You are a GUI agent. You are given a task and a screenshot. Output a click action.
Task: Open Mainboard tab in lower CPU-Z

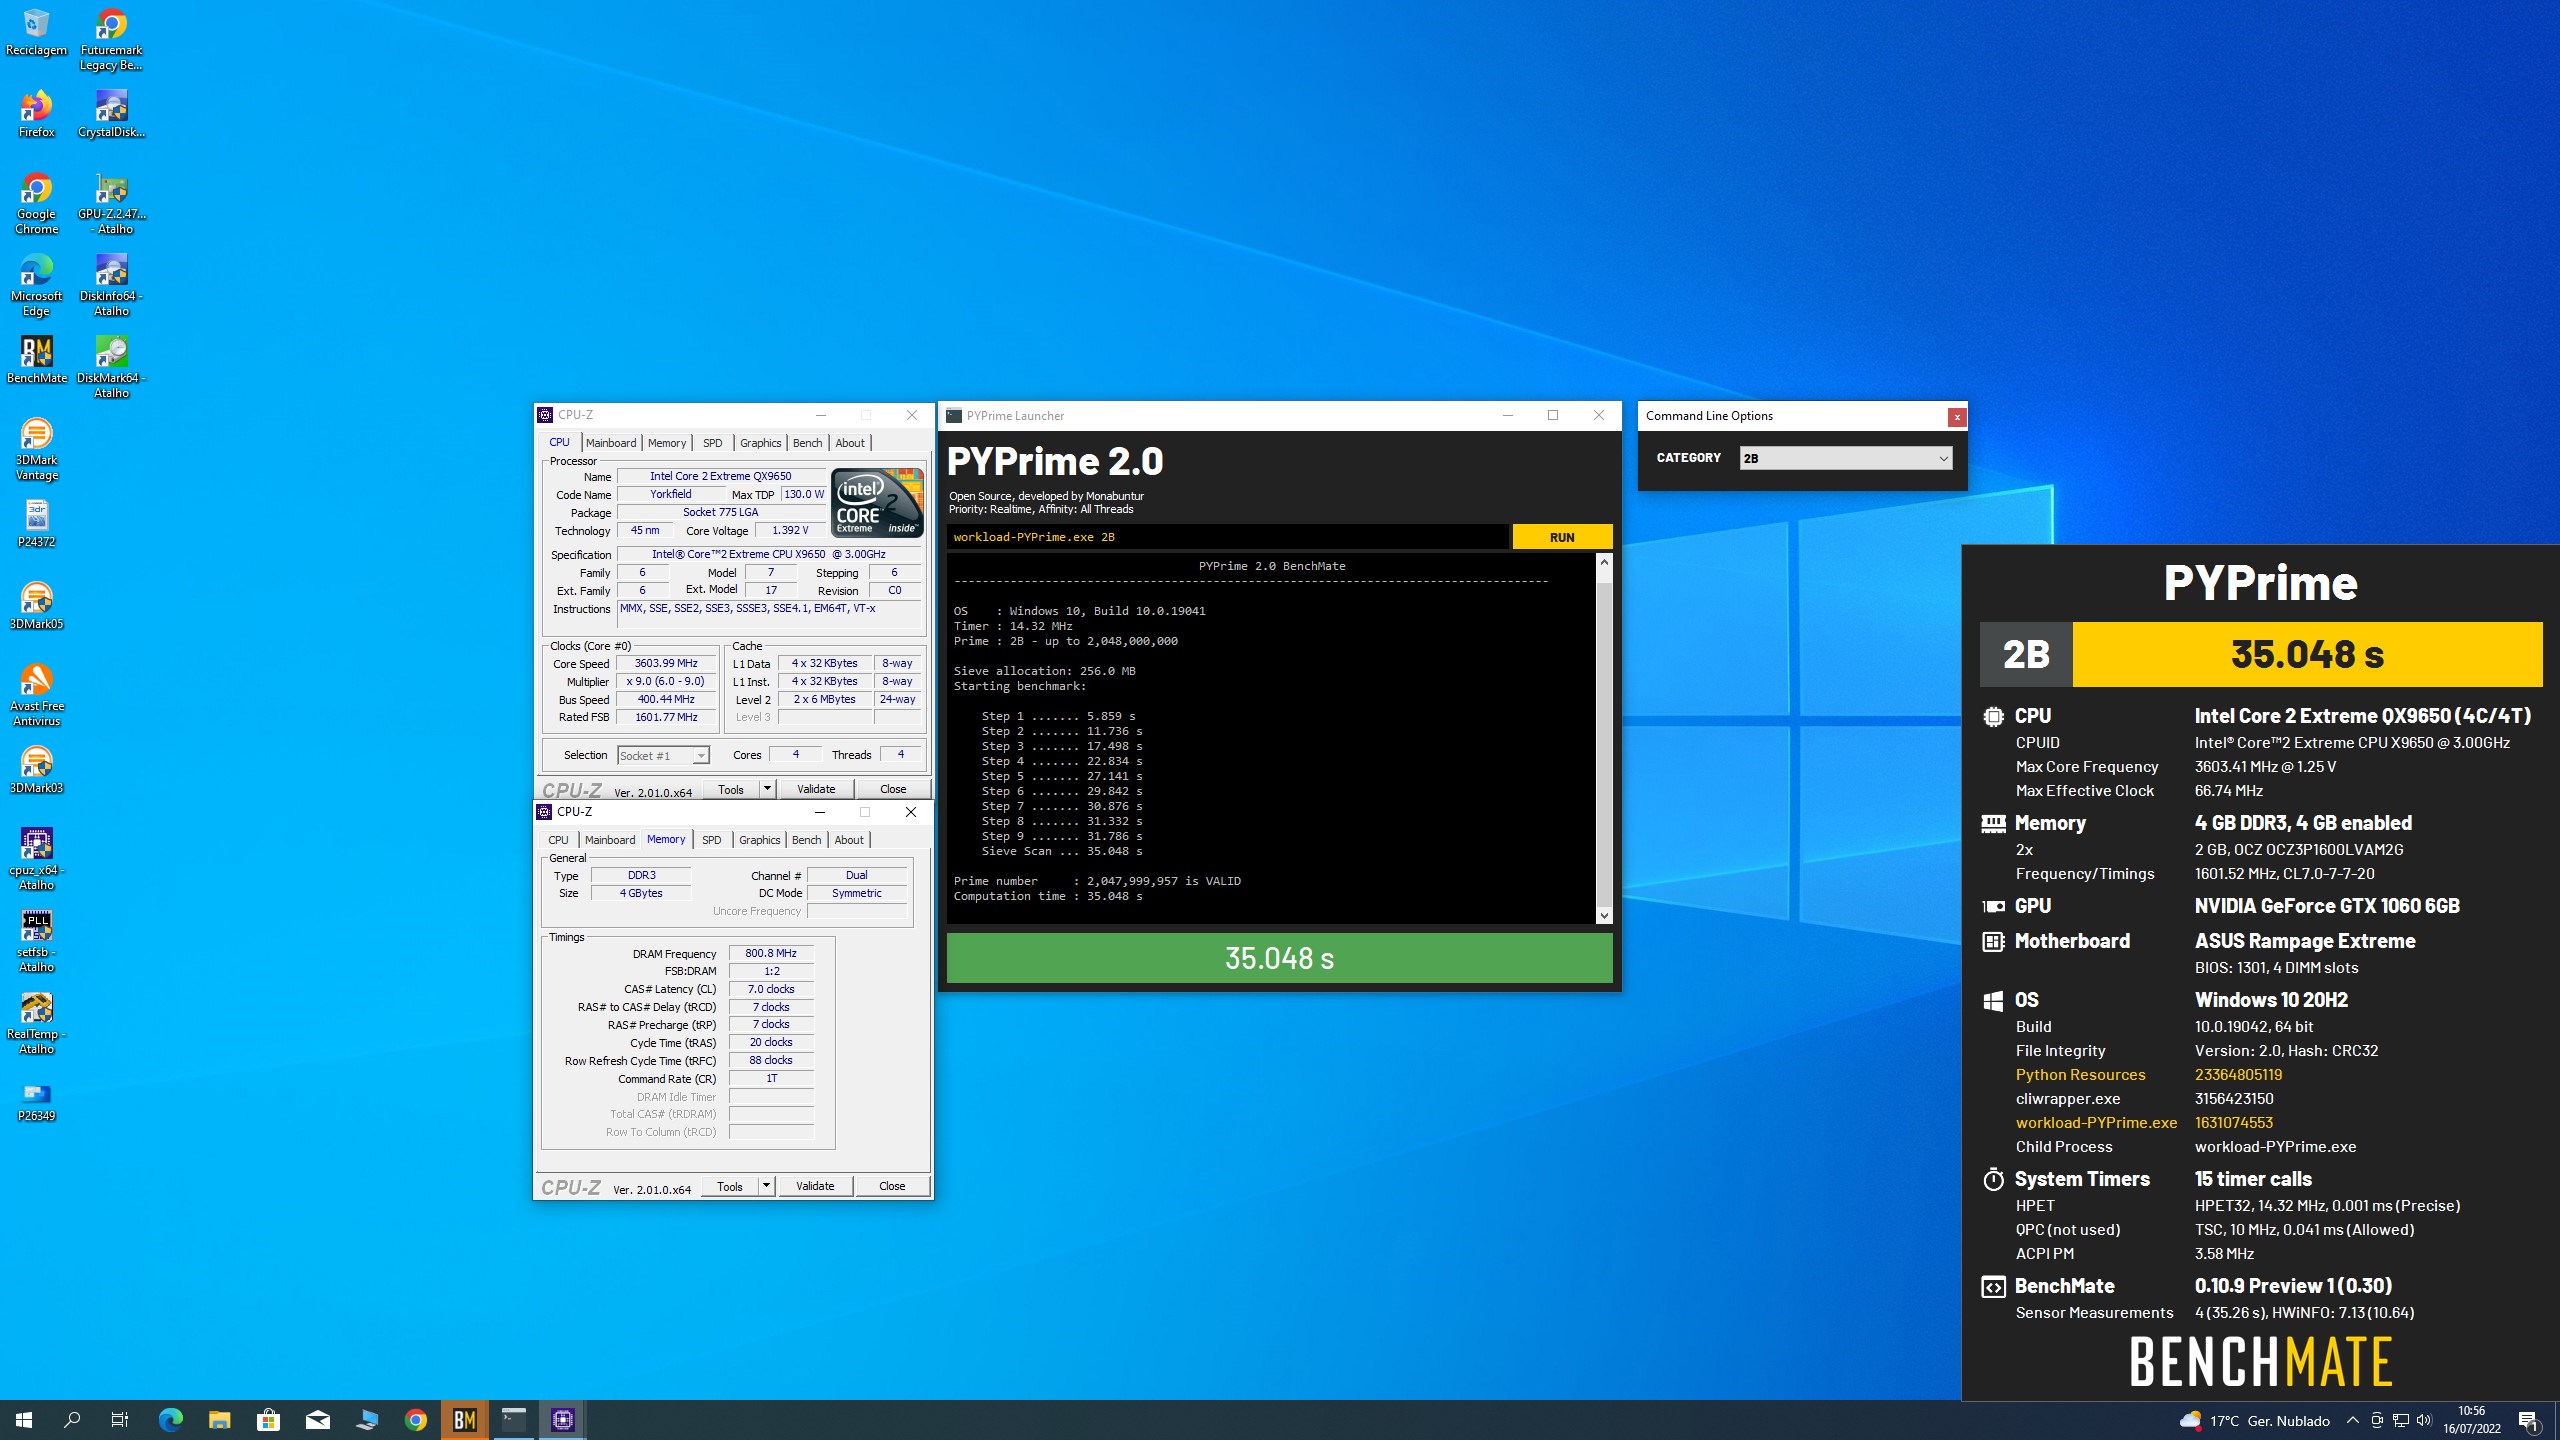click(609, 840)
